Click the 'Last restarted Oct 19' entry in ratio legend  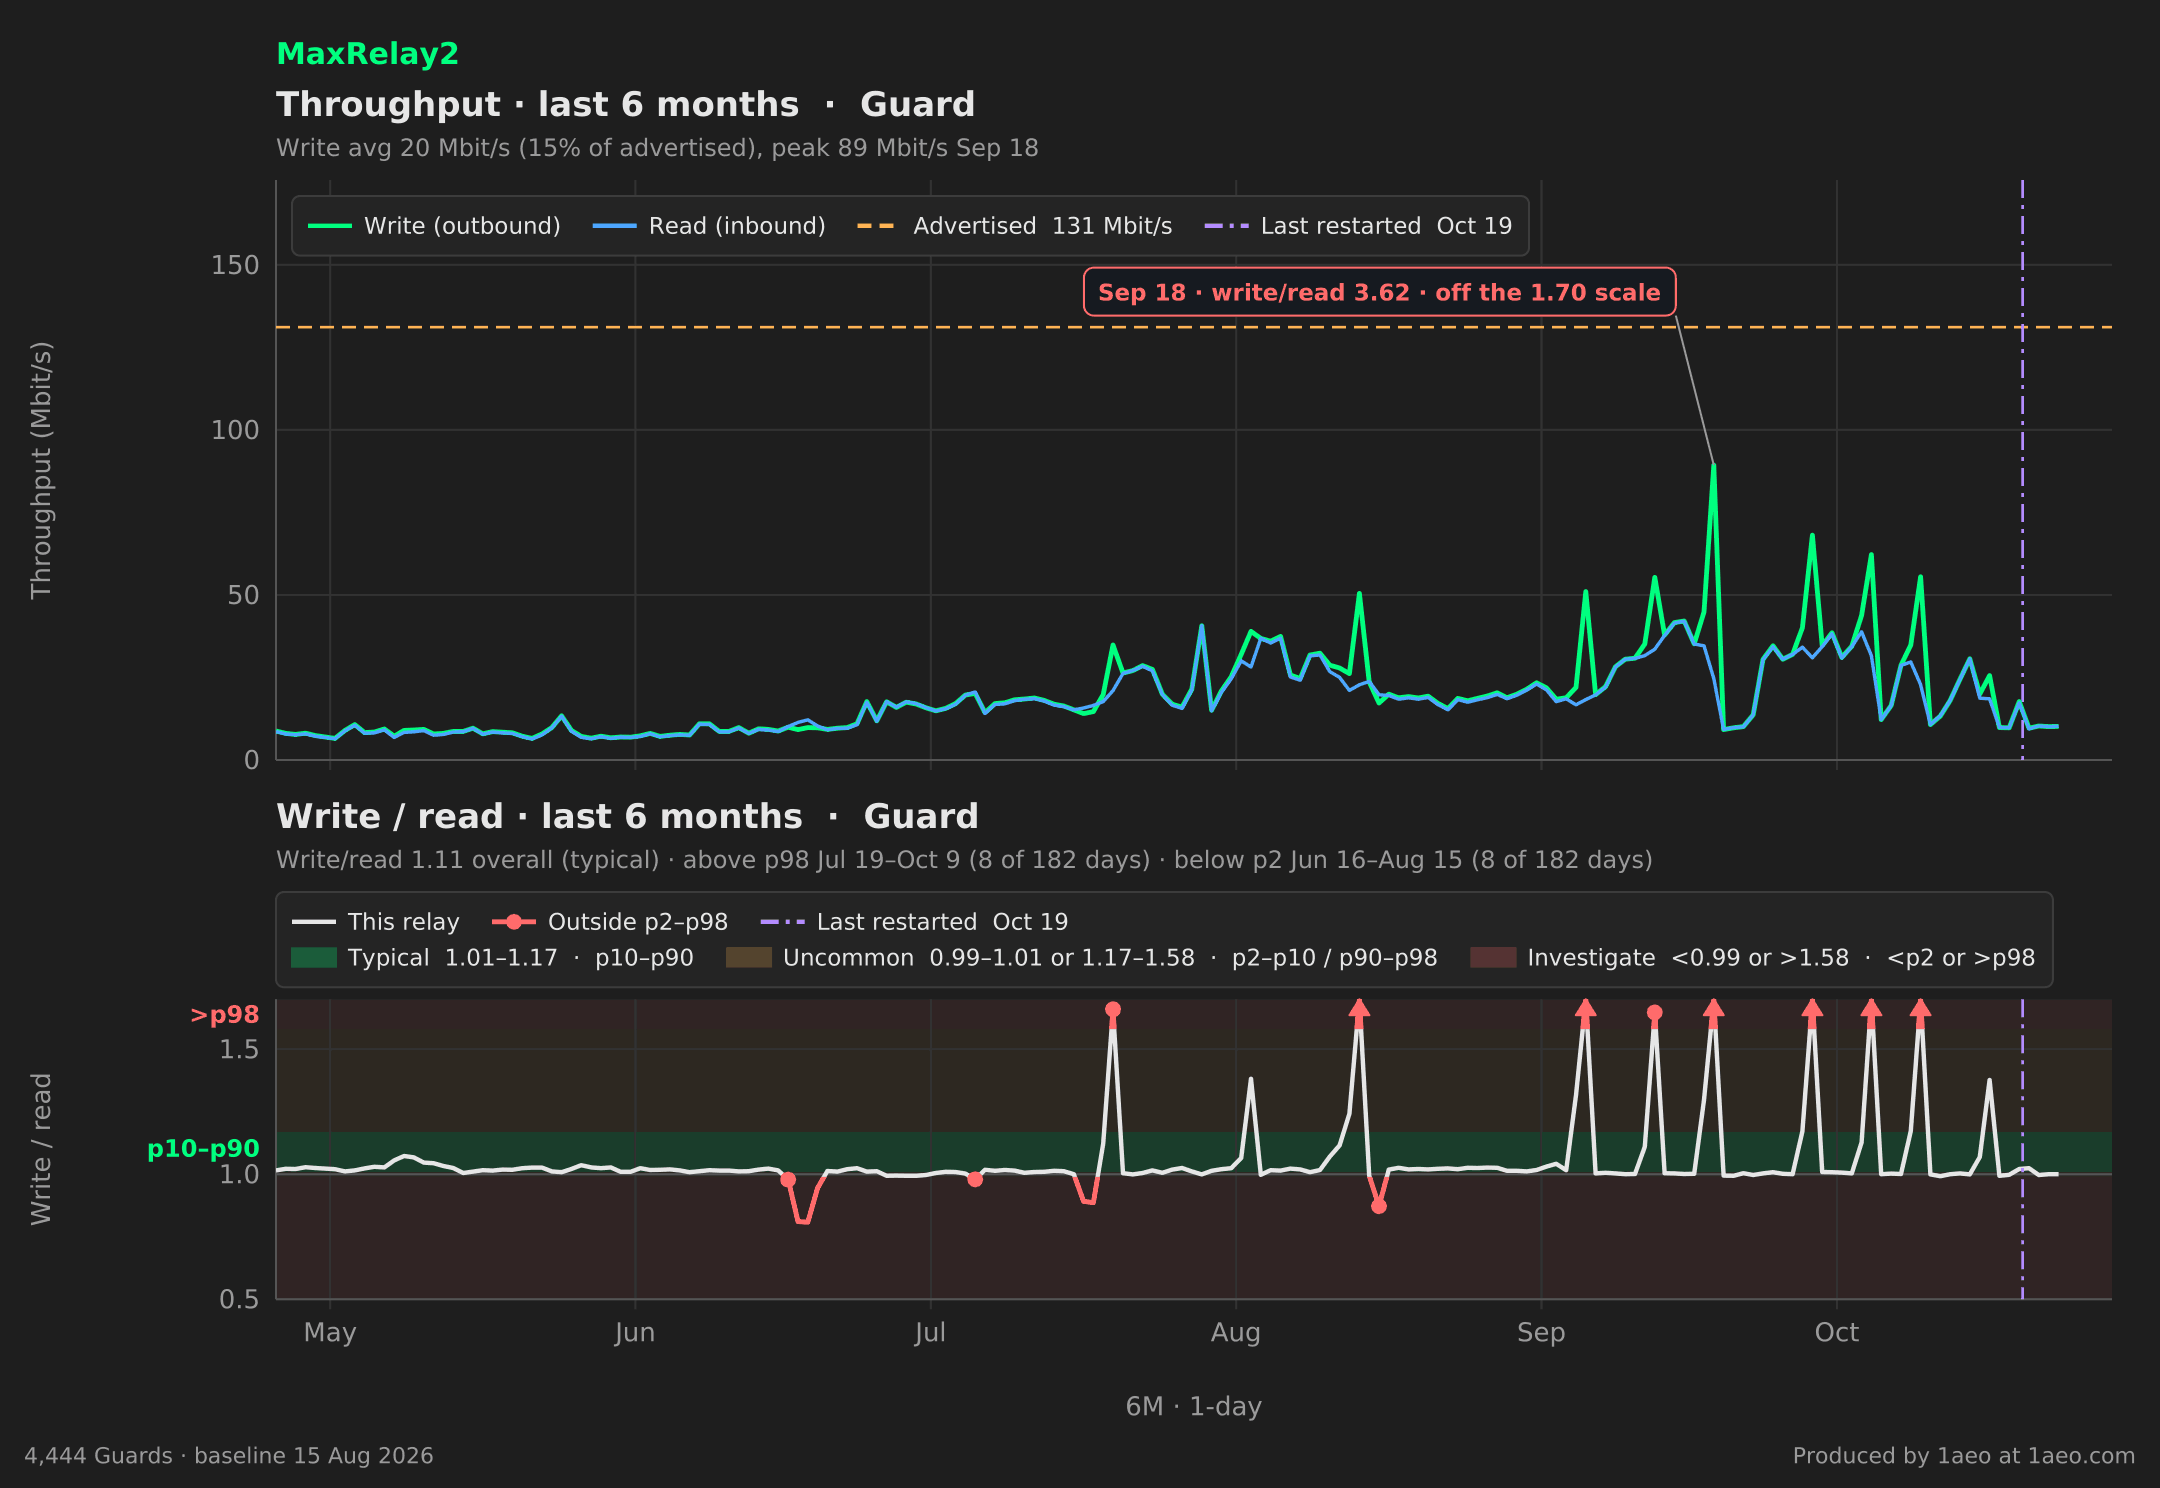(914, 922)
